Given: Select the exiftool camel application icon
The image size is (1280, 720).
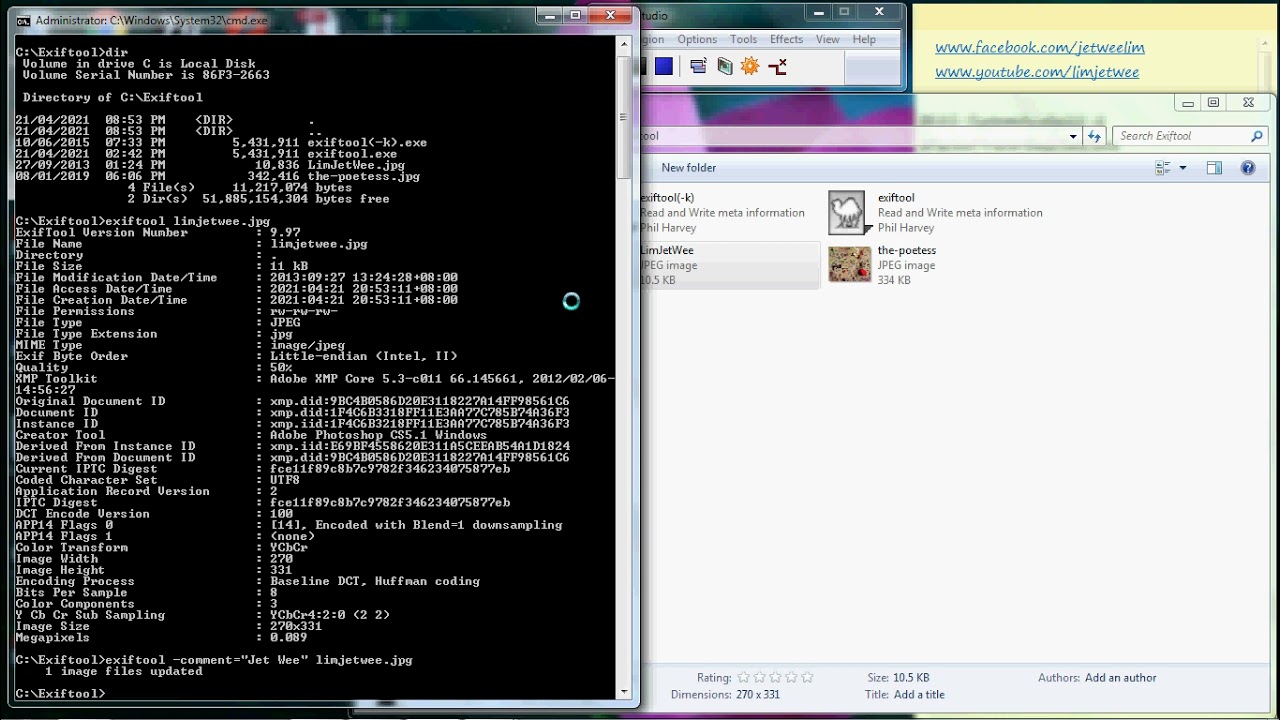Looking at the screenshot, I should pos(847,212).
